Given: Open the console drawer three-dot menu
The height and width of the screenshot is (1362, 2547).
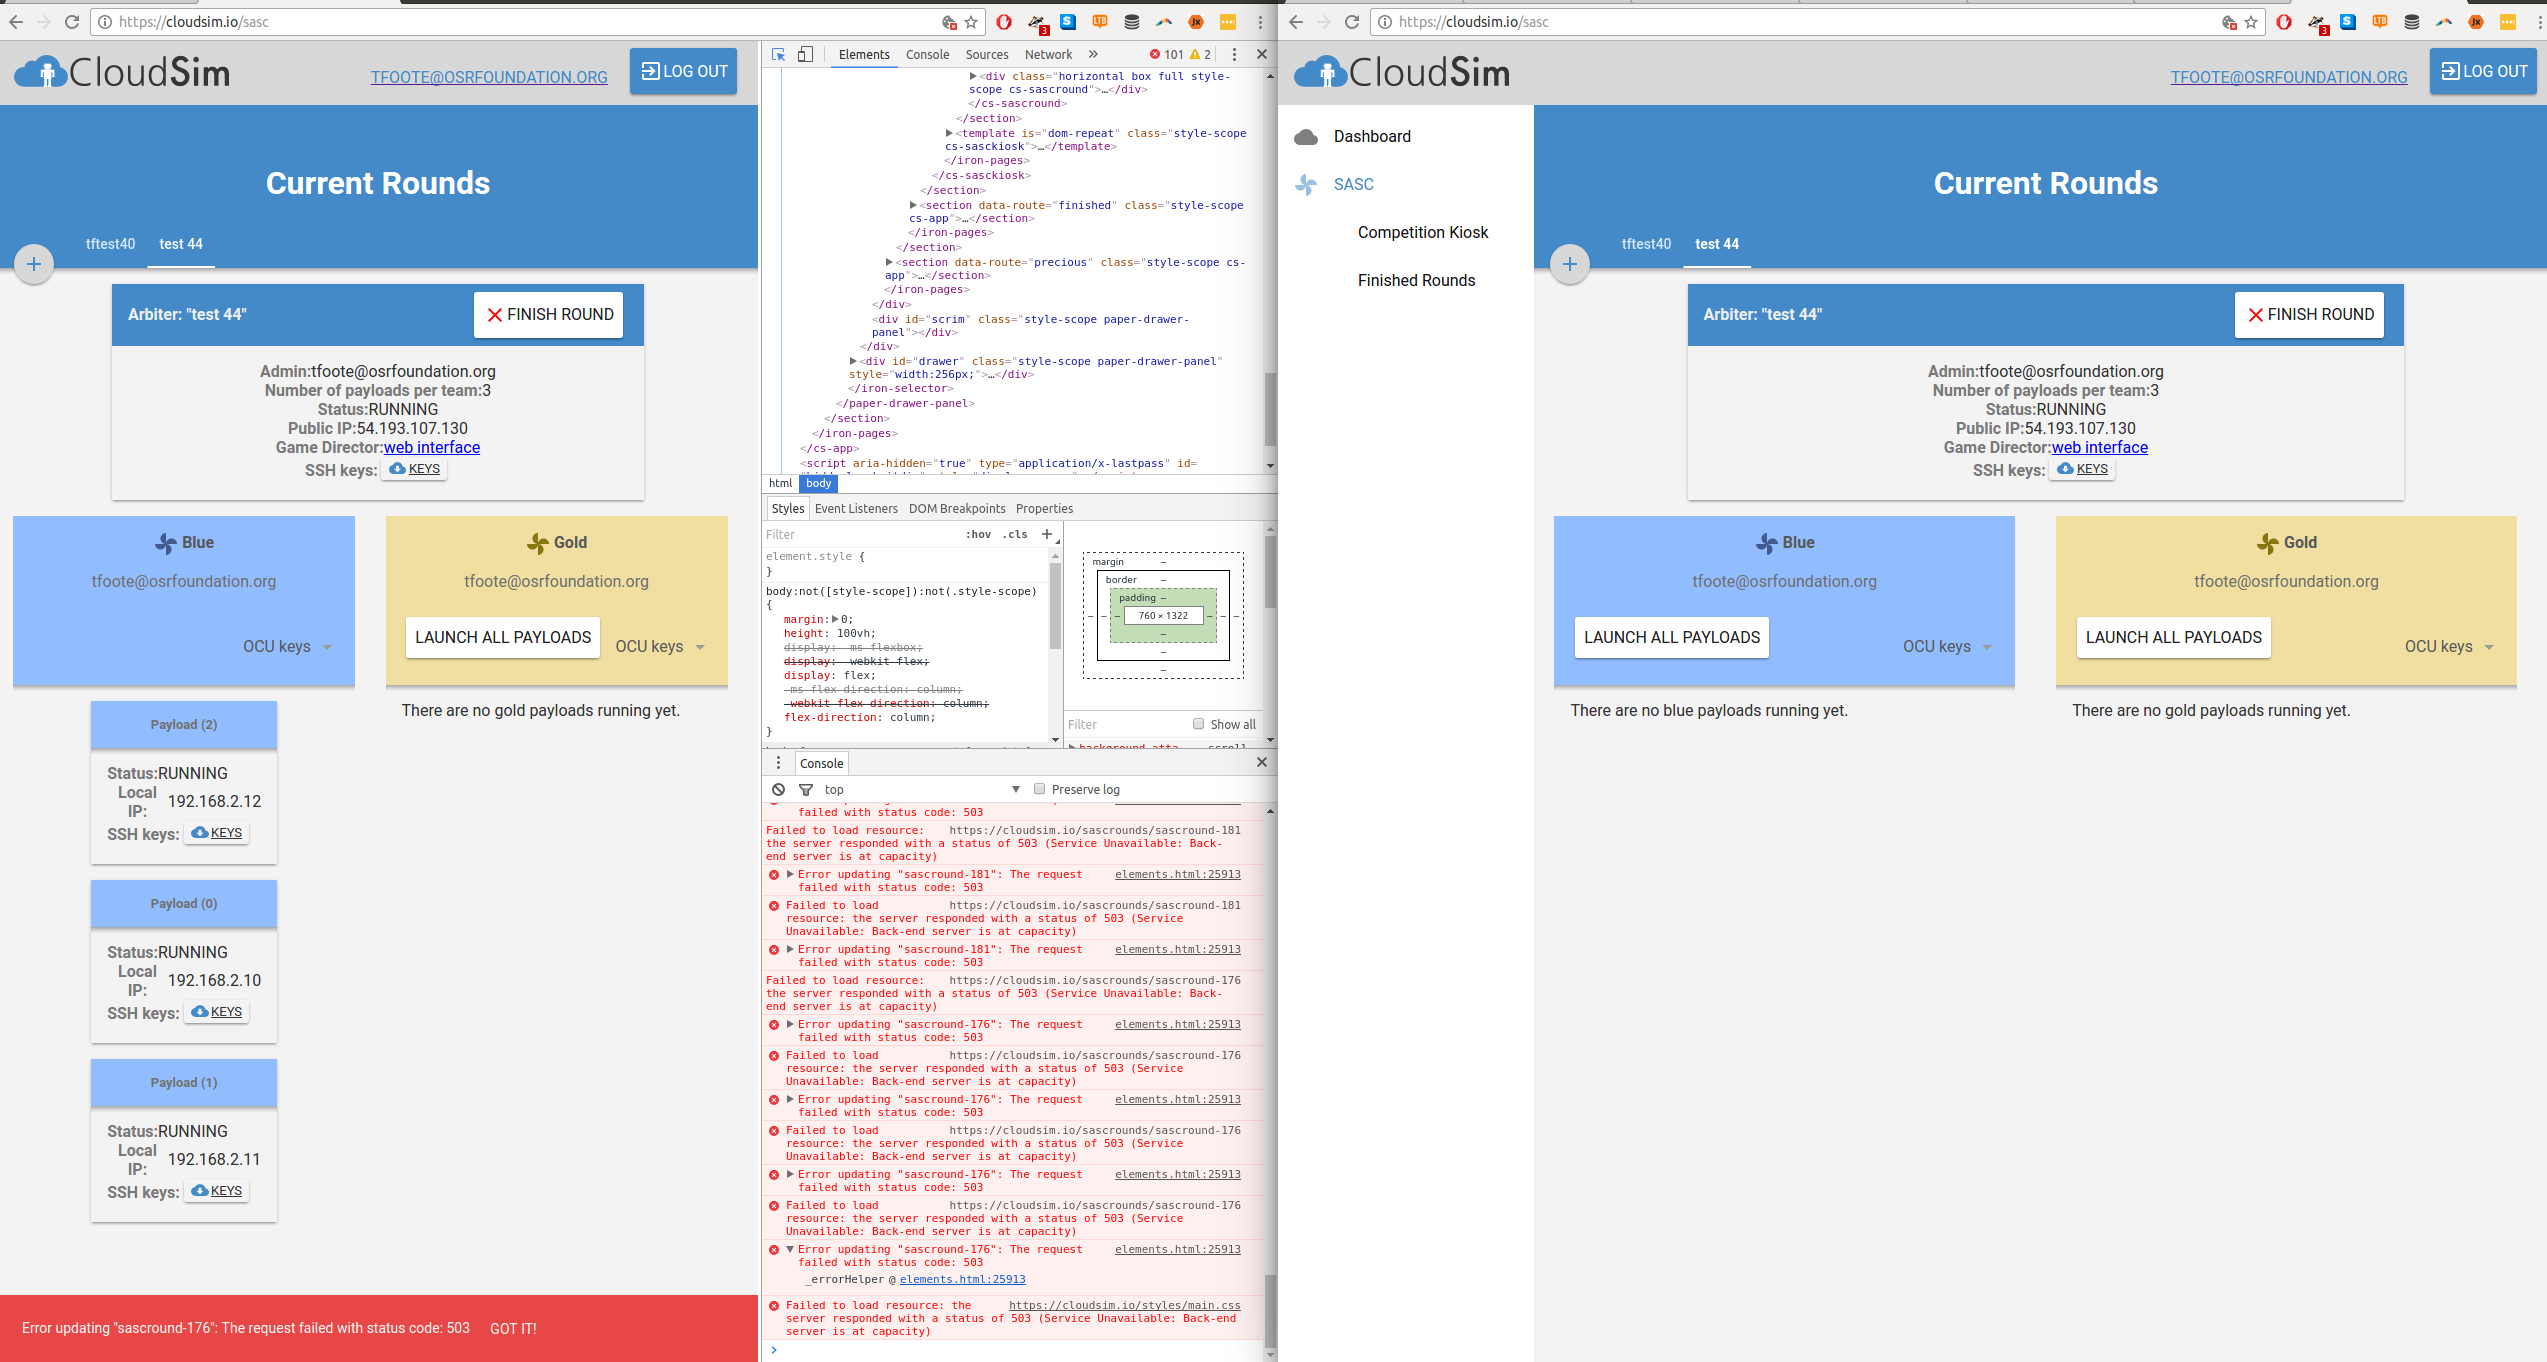Looking at the screenshot, I should [779, 763].
